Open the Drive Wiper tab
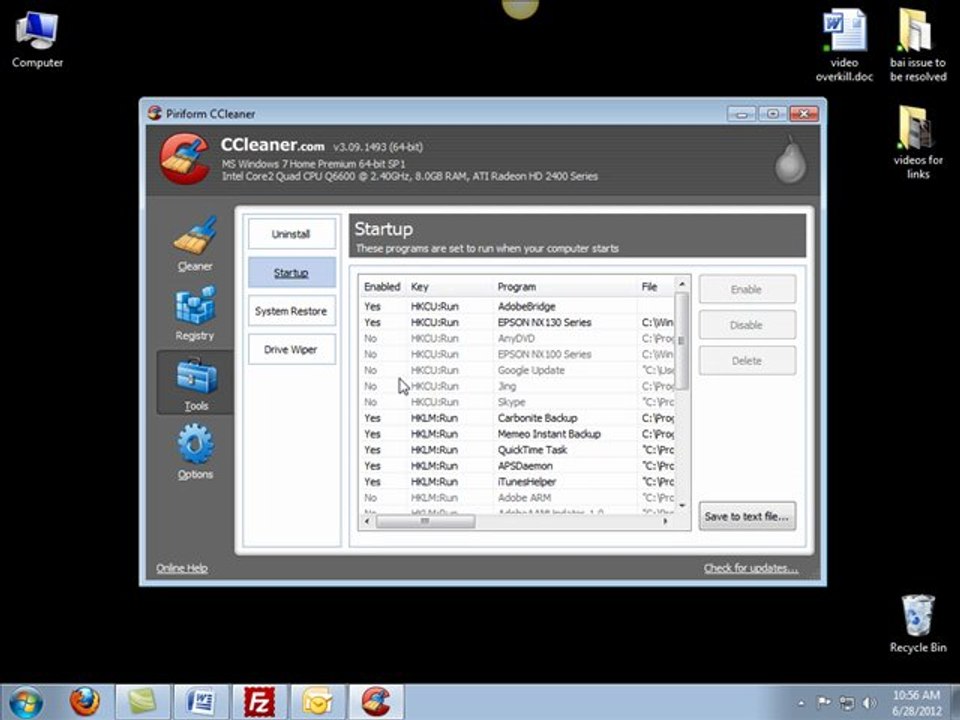Image resolution: width=960 pixels, height=720 pixels. 291,350
